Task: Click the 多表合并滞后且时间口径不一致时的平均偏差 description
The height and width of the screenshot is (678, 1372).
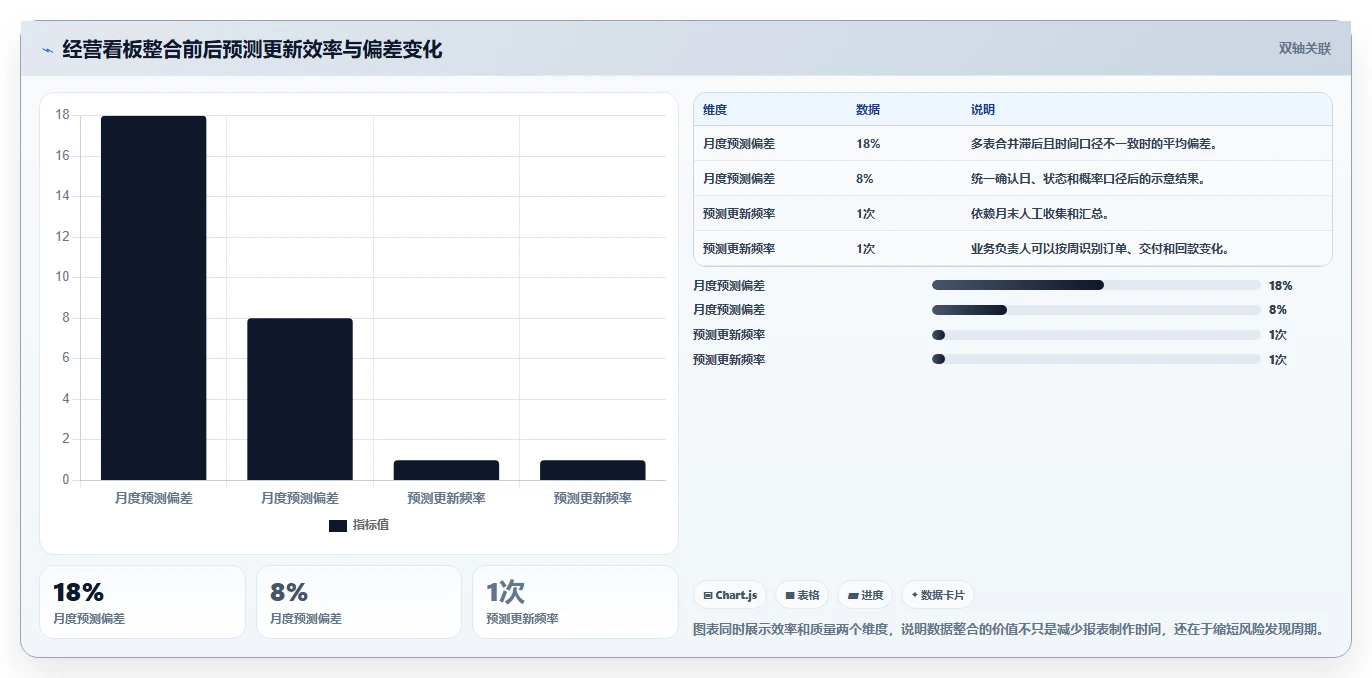Action: [x=1094, y=144]
